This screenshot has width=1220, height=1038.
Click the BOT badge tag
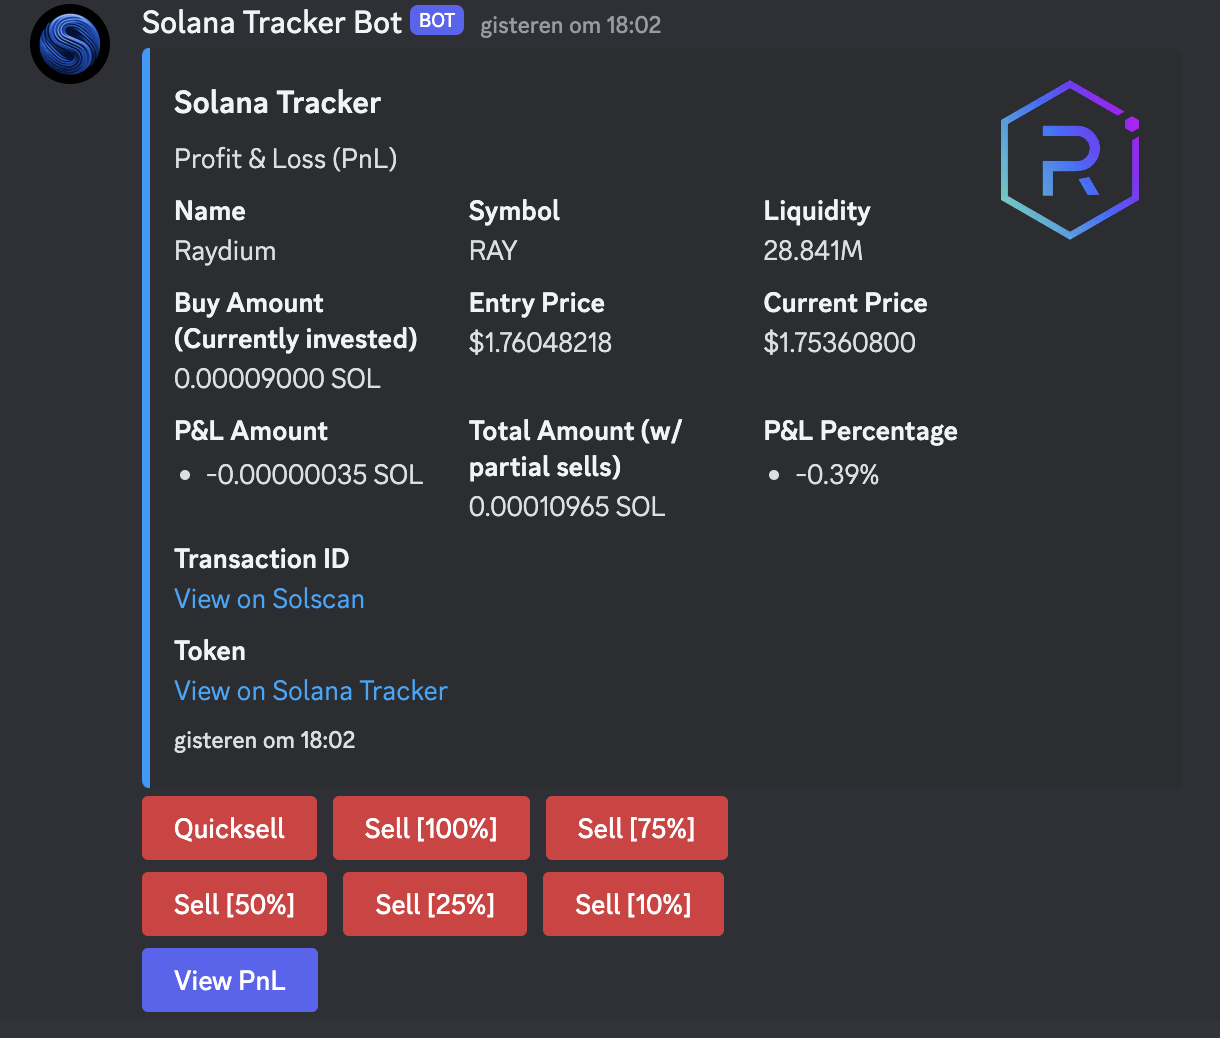(x=437, y=21)
